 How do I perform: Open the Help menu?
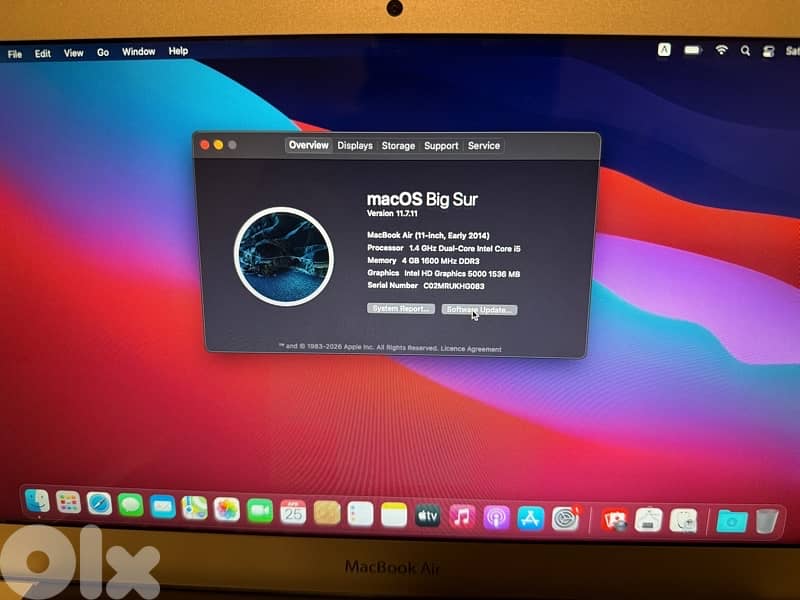coord(178,51)
